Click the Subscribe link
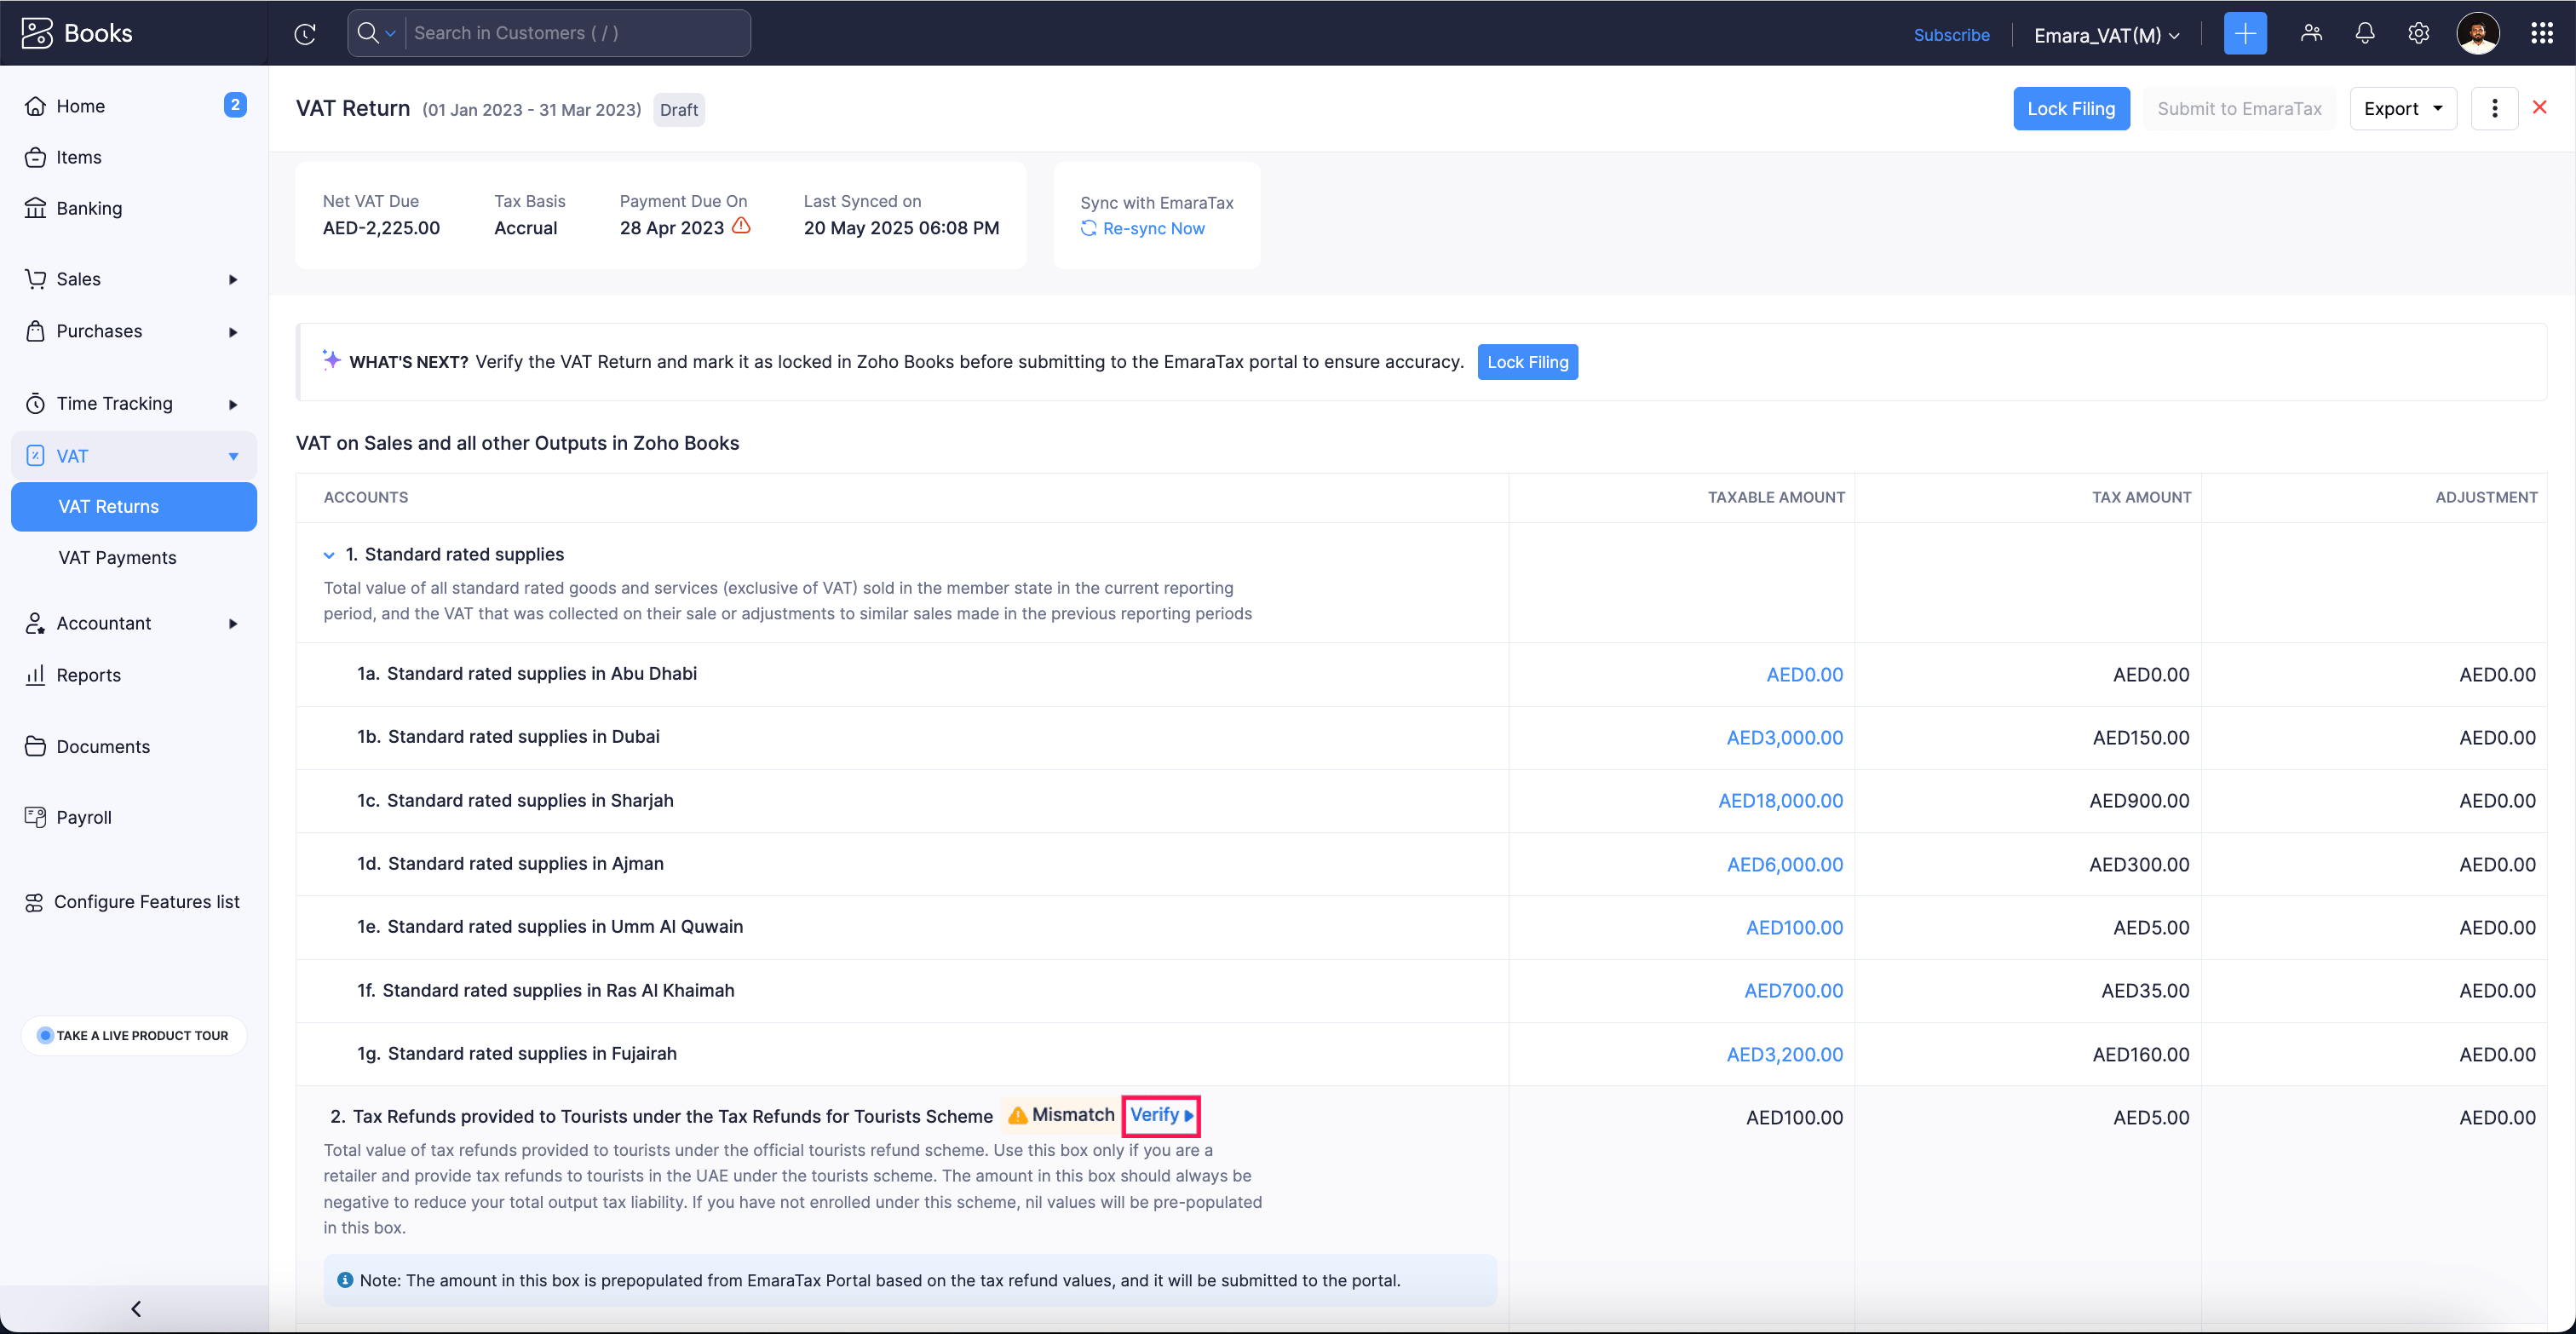The height and width of the screenshot is (1334, 2576). [x=1951, y=35]
